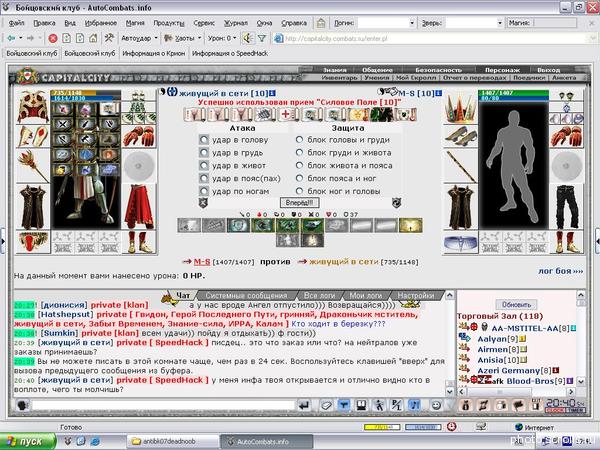Screen dimensions: 600x450
Task: Open the Журнал menu
Action: pyautogui.click(x=235, y=23)
